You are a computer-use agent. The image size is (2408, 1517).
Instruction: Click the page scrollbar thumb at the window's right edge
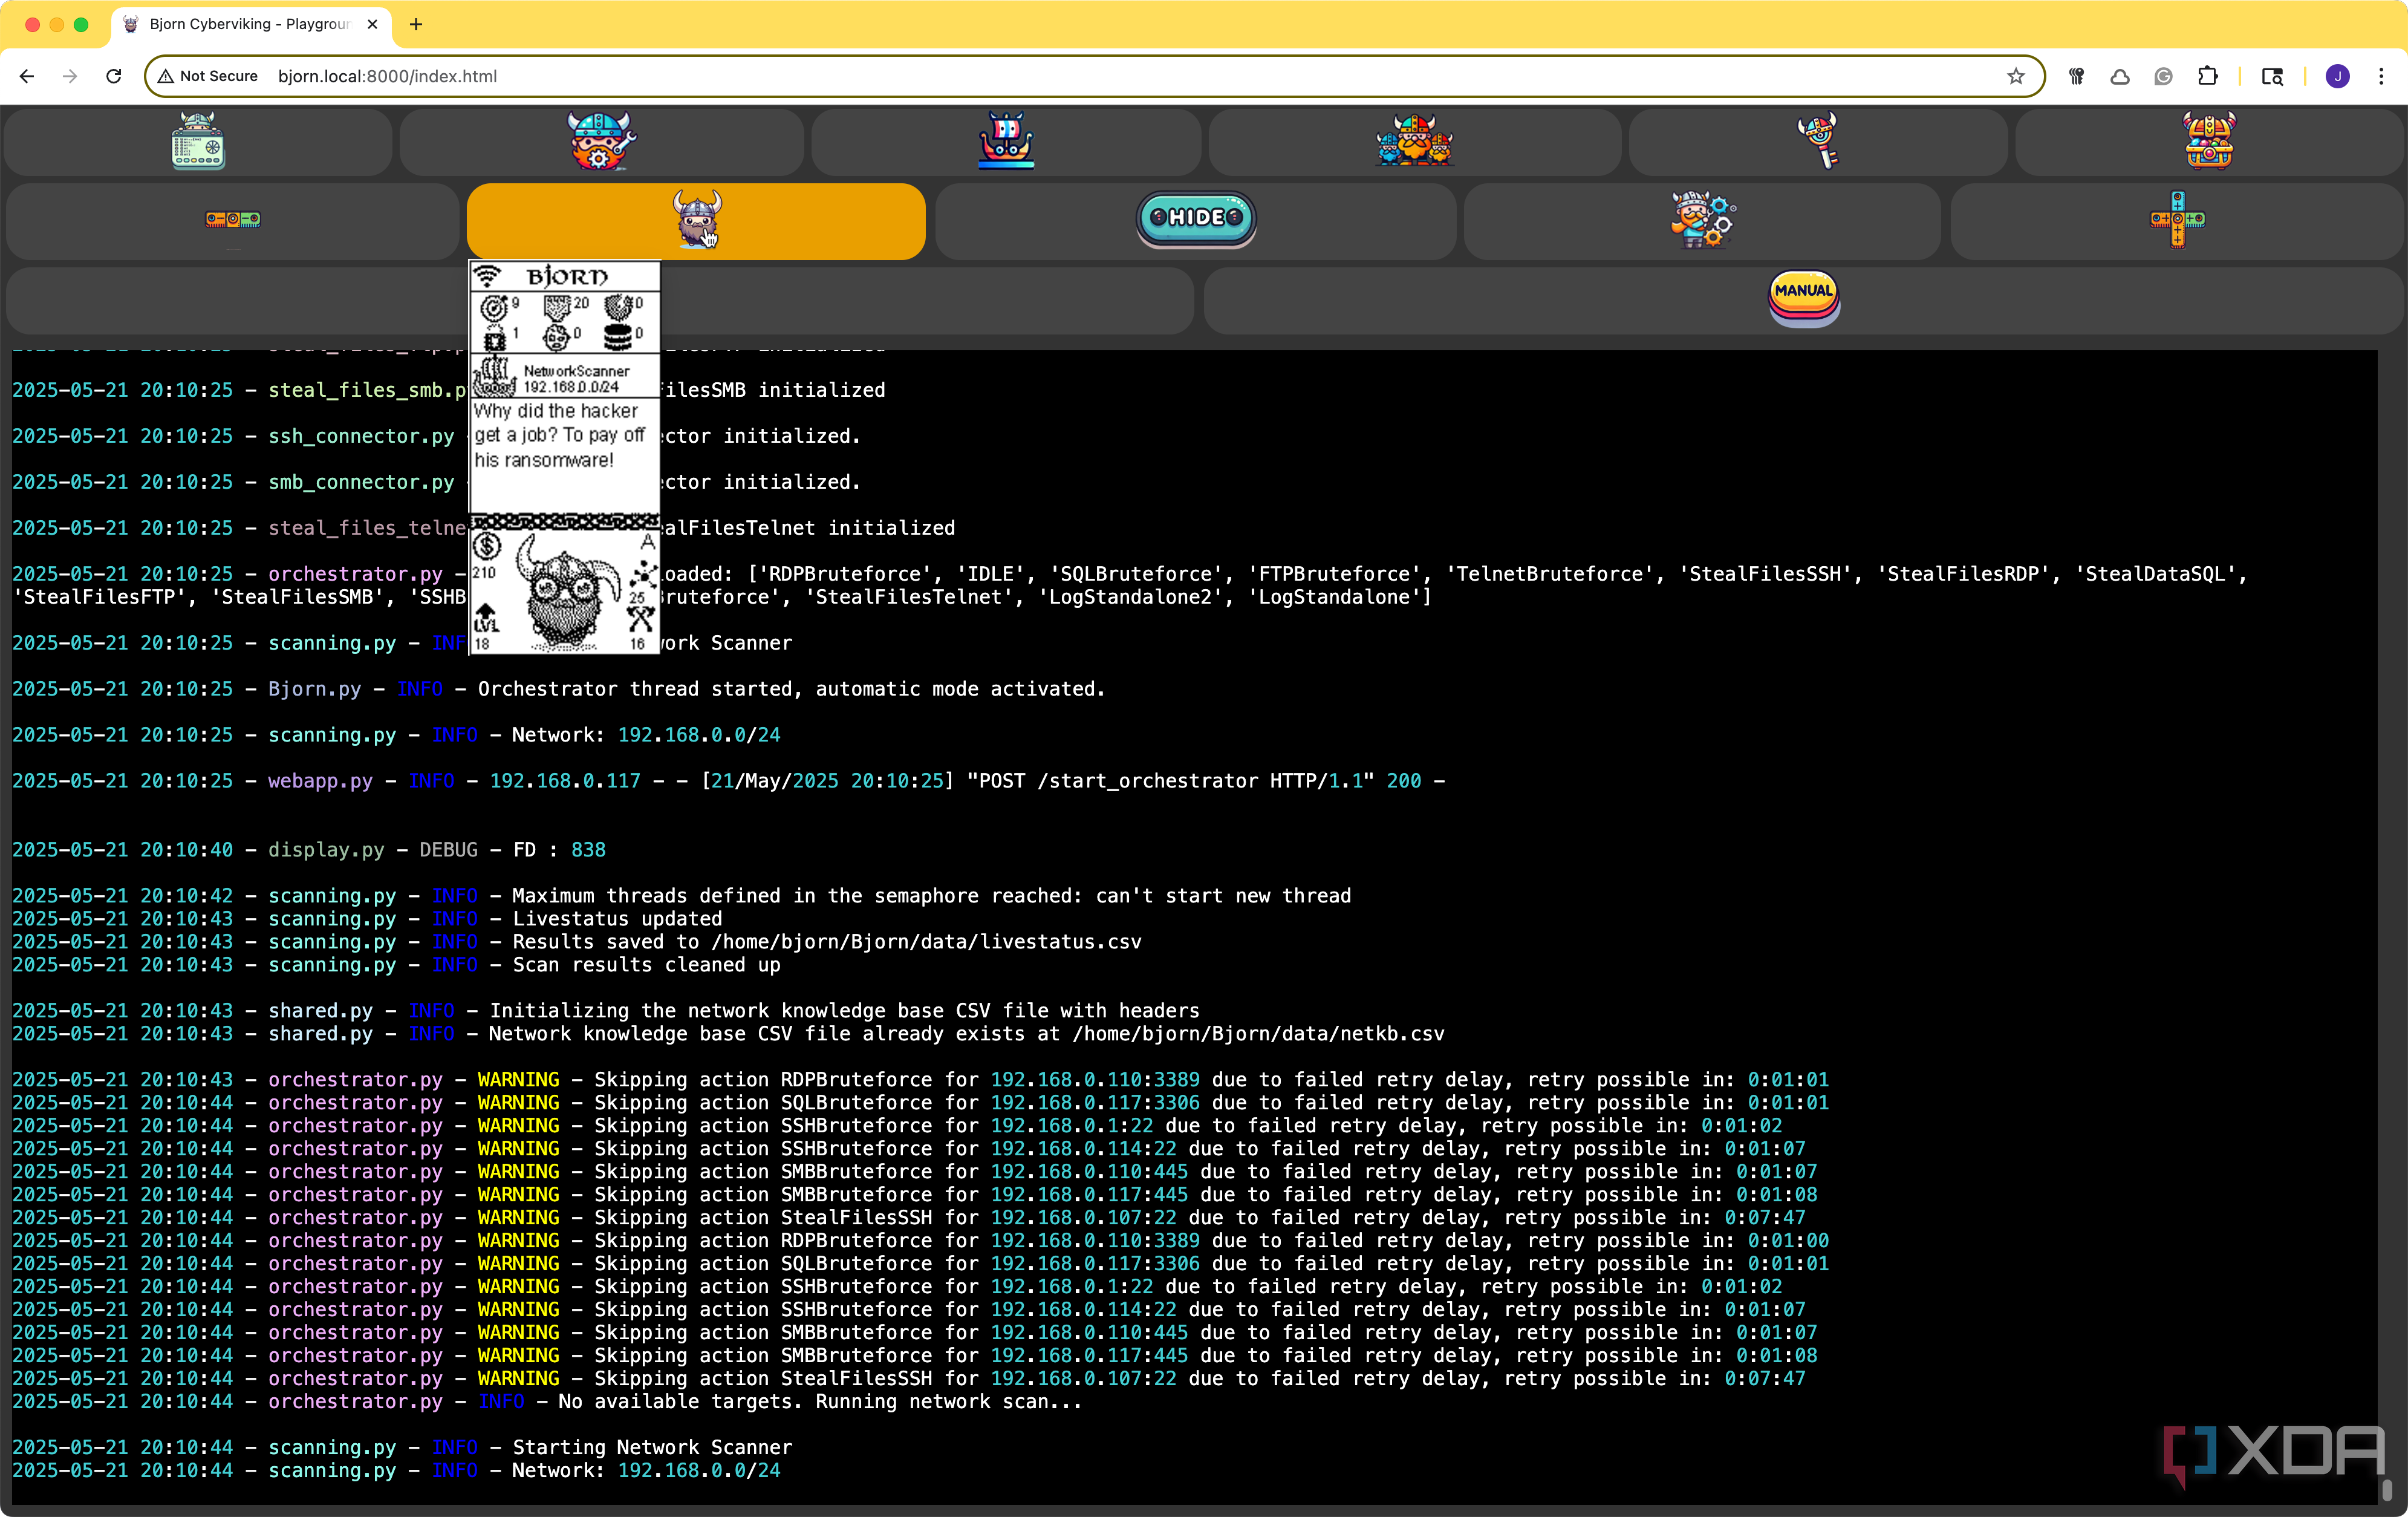(x=2387, y=1490)
